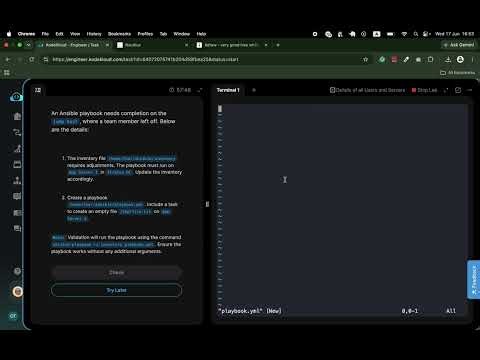Click the task timer display
The image size is (480, 360).
pos(180,90)
